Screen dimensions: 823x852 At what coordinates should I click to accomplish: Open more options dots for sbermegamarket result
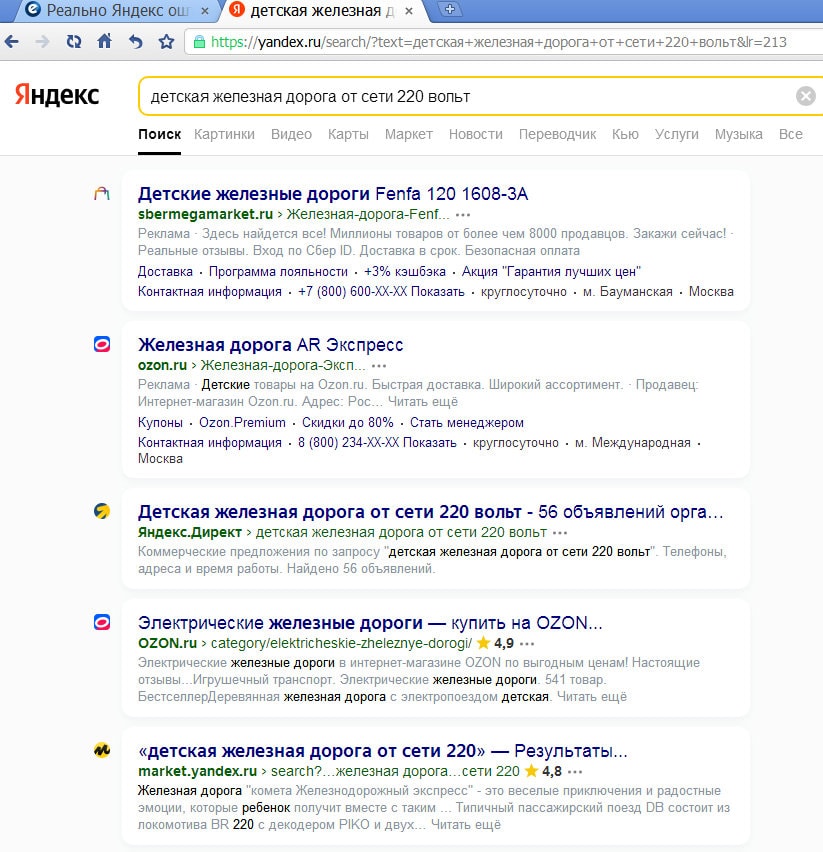coord(463,215)
